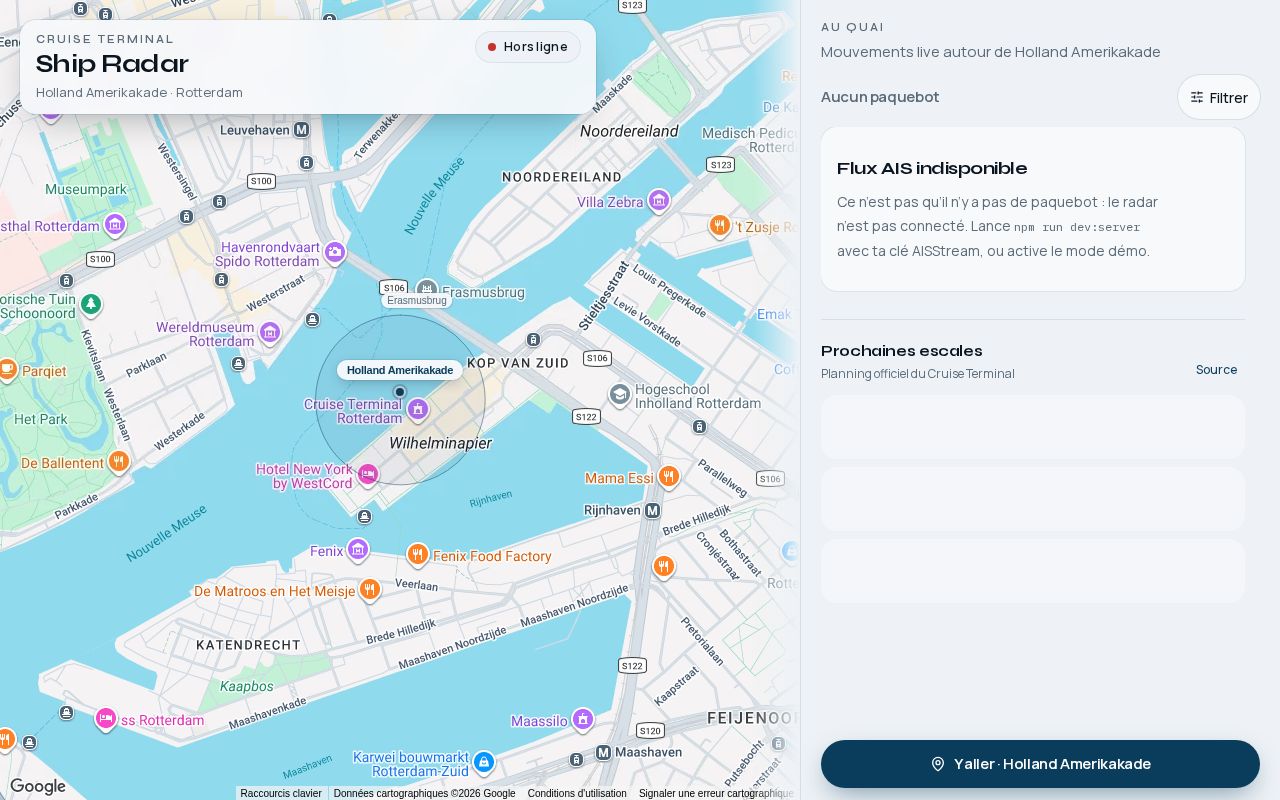Viewport: 1280px width, 800px height.
Task: Click the Prochaines escales heading
Action: point(902,351)
